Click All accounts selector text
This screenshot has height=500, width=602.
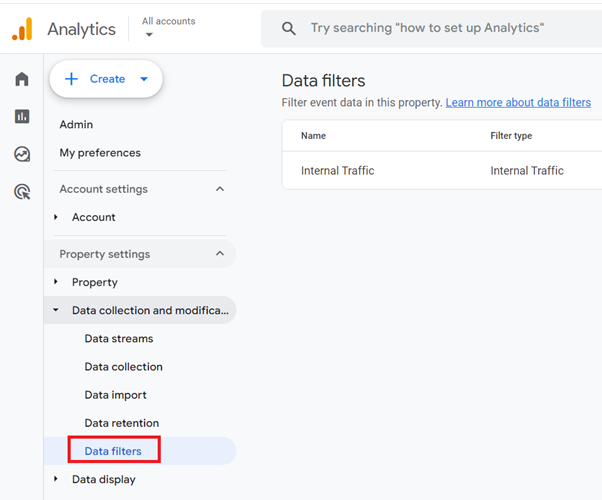[169, 21]
